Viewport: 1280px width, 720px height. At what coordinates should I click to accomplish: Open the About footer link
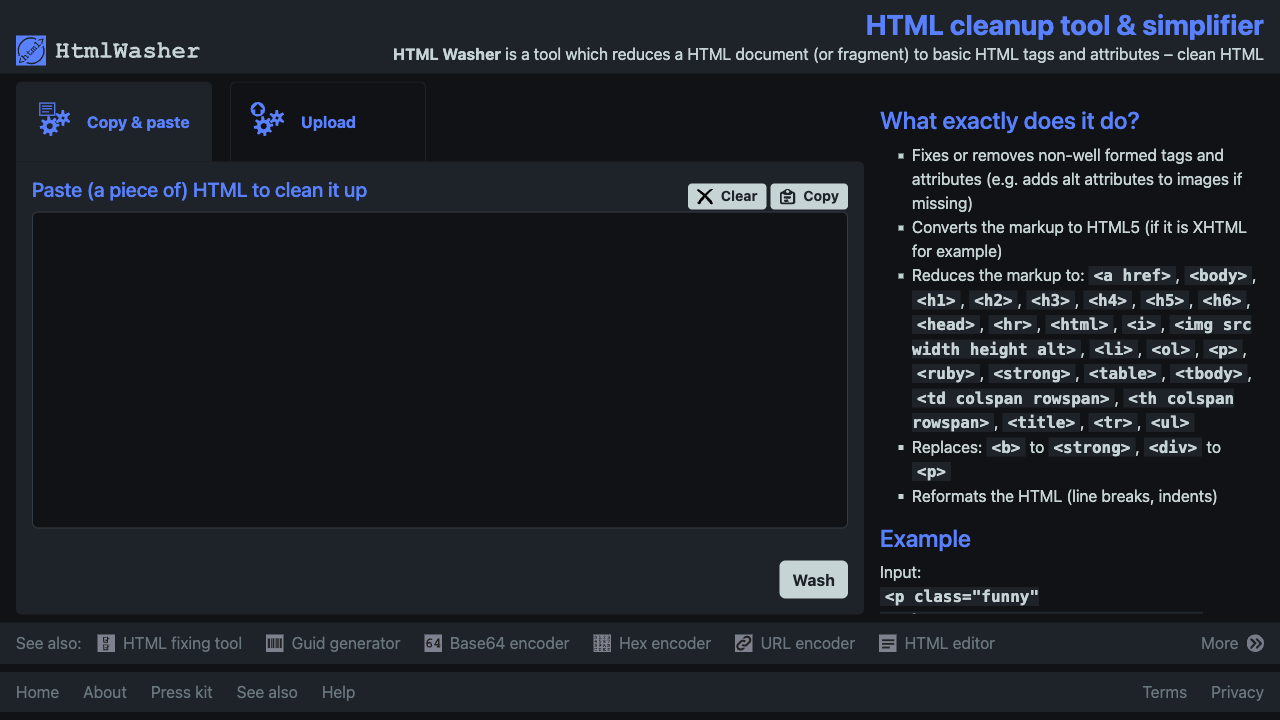(105, 692)
